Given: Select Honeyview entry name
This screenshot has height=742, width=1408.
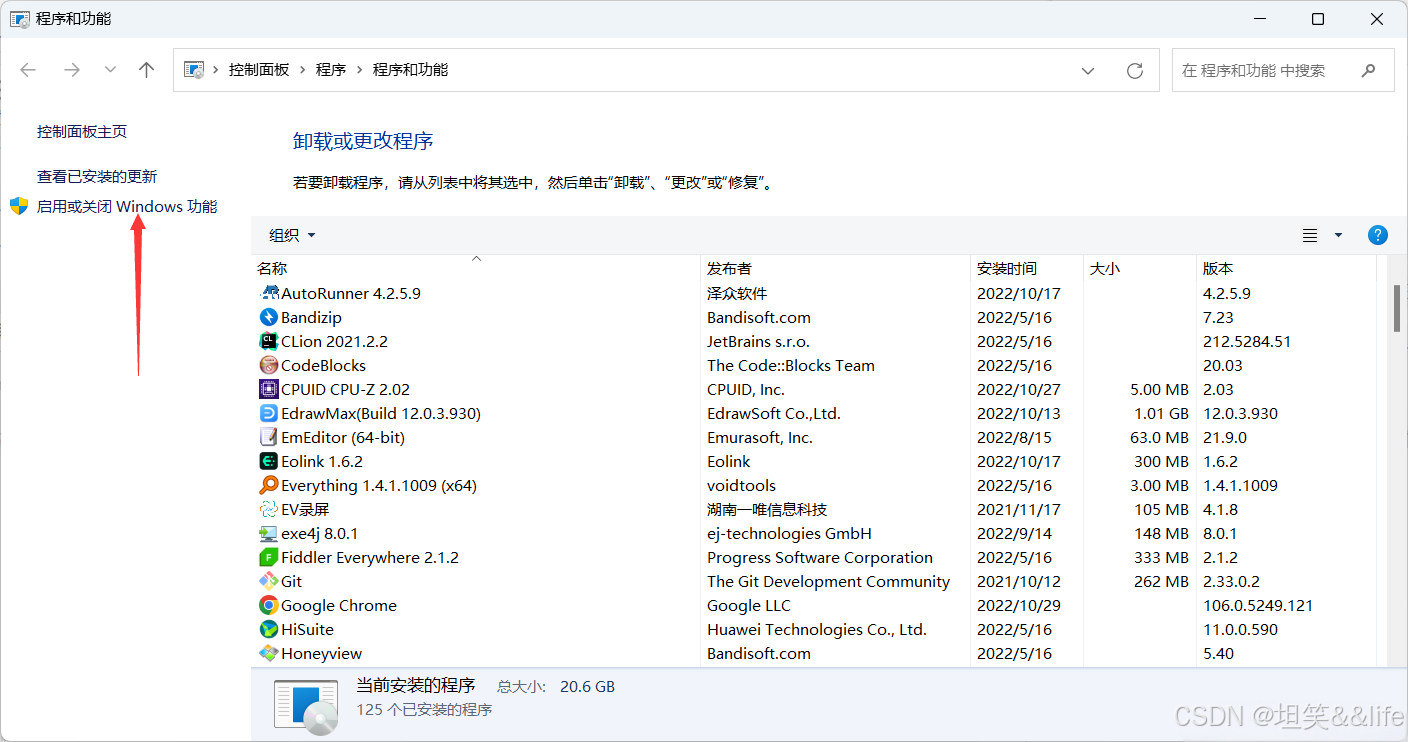Looking at the screenshot, I should [321, 653].
